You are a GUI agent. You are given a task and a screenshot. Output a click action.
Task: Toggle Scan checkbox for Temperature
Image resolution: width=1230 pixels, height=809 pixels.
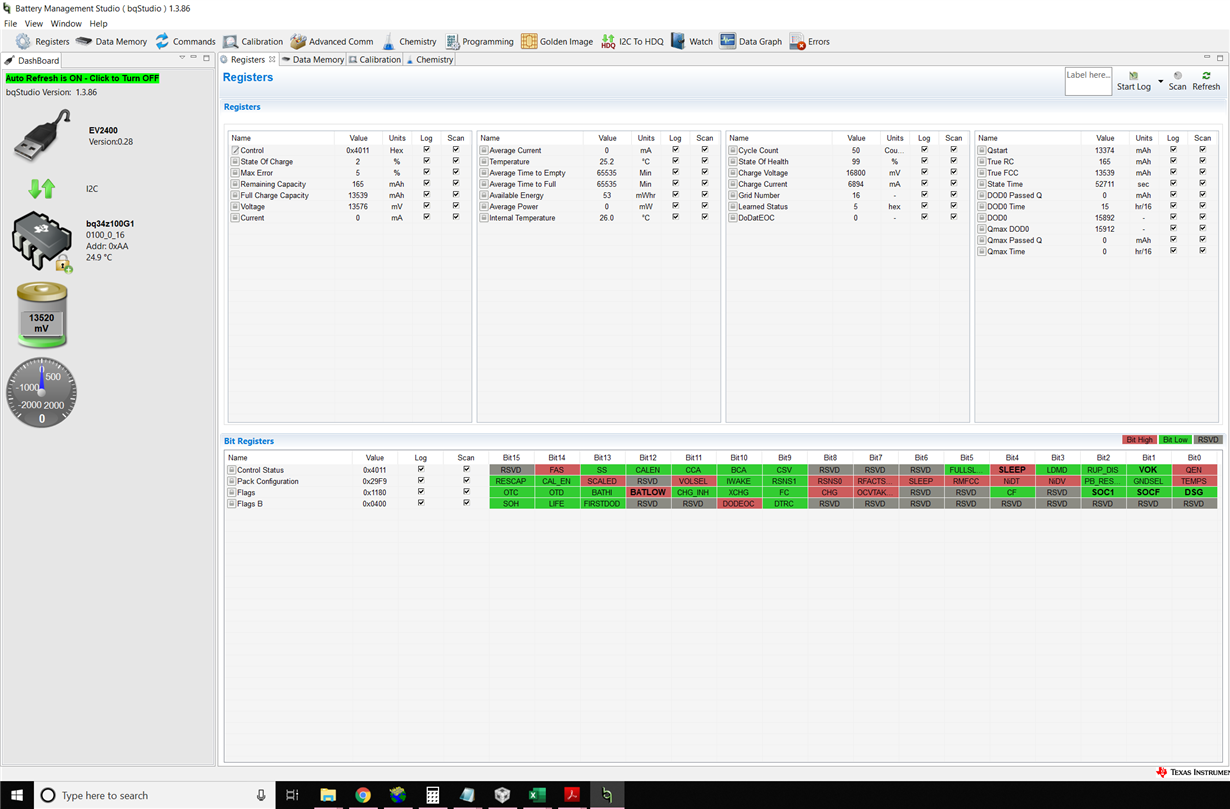[x=705, y=161]
